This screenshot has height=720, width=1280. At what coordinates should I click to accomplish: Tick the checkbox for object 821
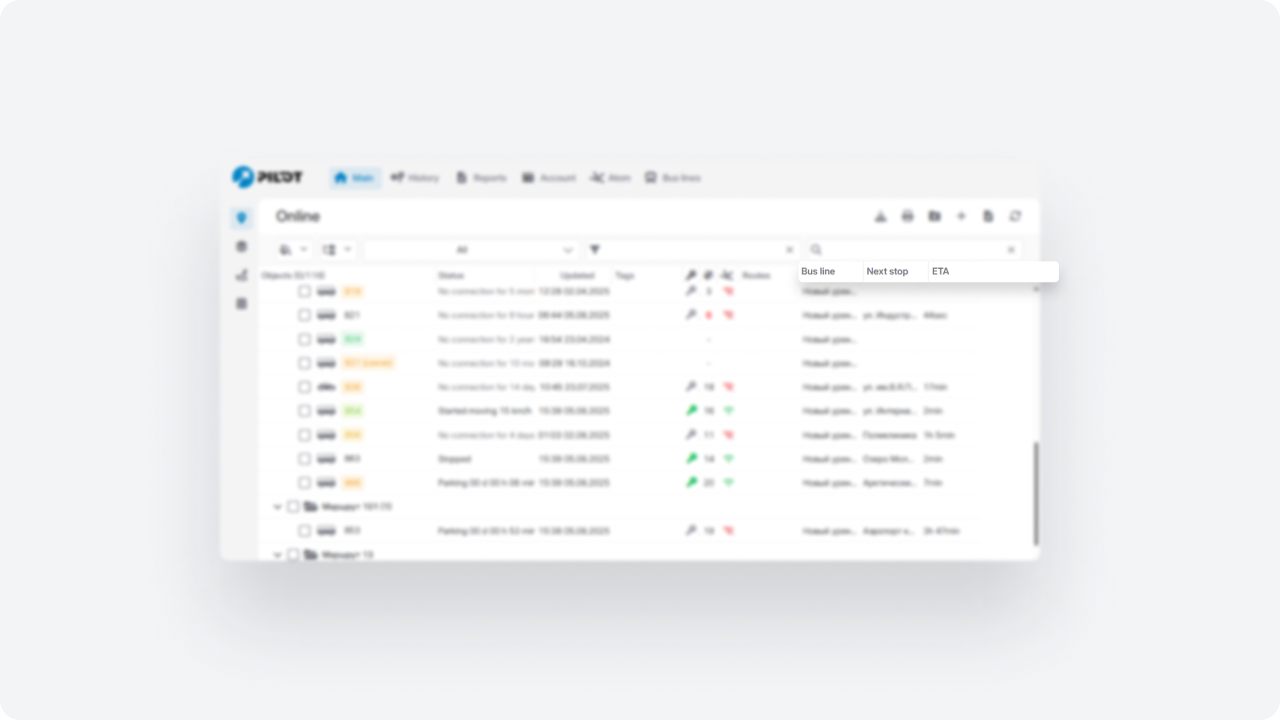click(x=305, y=315)
